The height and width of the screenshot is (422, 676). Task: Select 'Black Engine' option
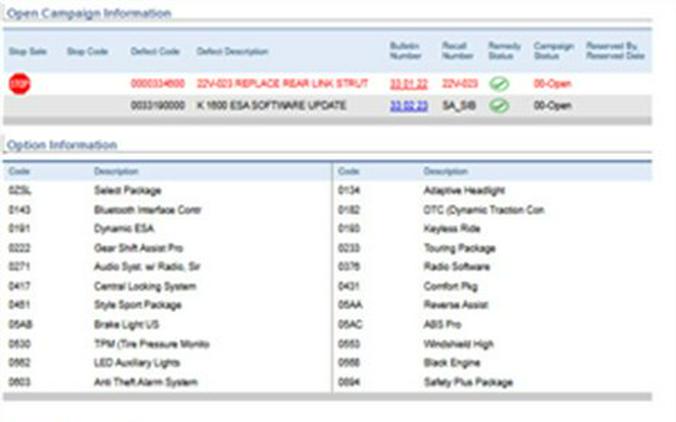pyautogui.click(x=452, y=363)
